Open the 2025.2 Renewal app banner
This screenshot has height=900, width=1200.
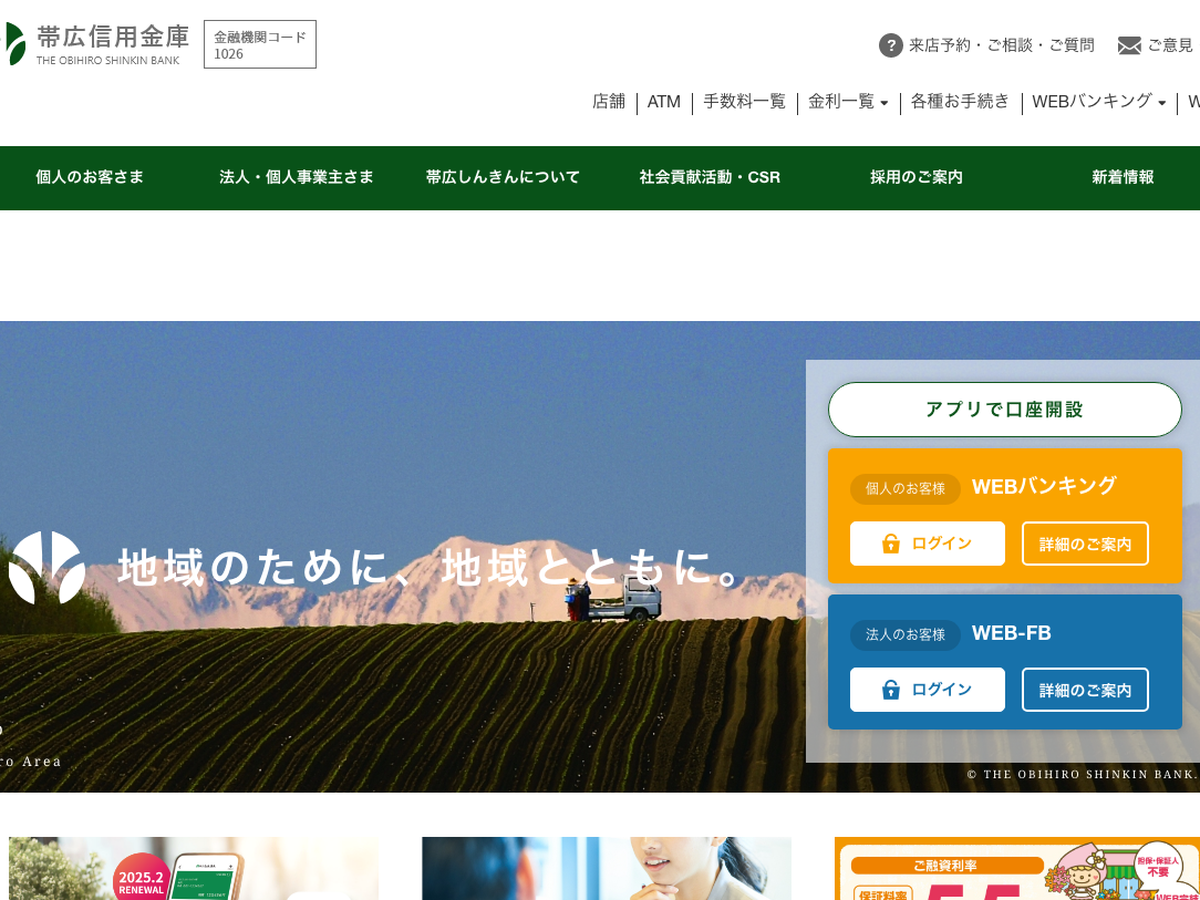[194, 869]
